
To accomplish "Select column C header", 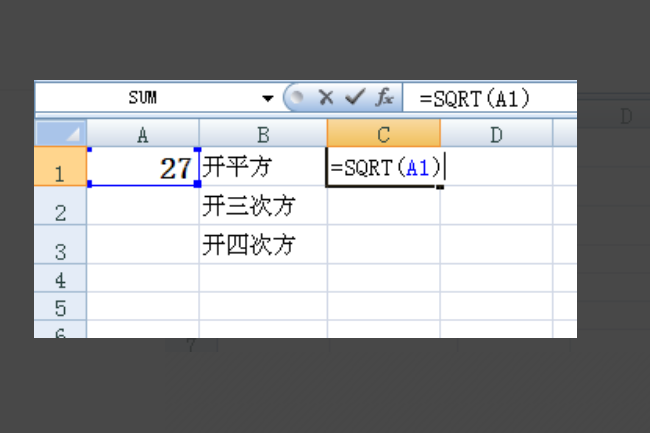I will tap(383, 133).
